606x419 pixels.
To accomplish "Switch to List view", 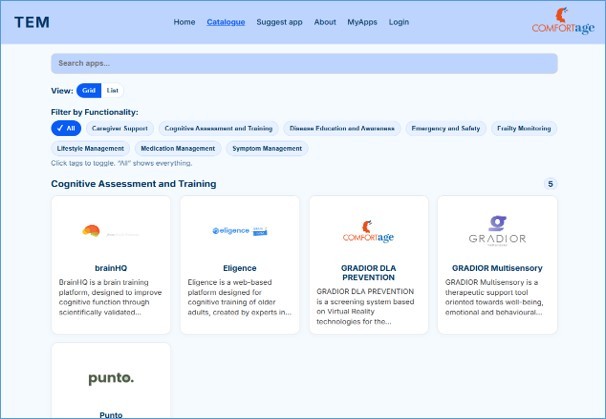I will (x=113, y=90).
